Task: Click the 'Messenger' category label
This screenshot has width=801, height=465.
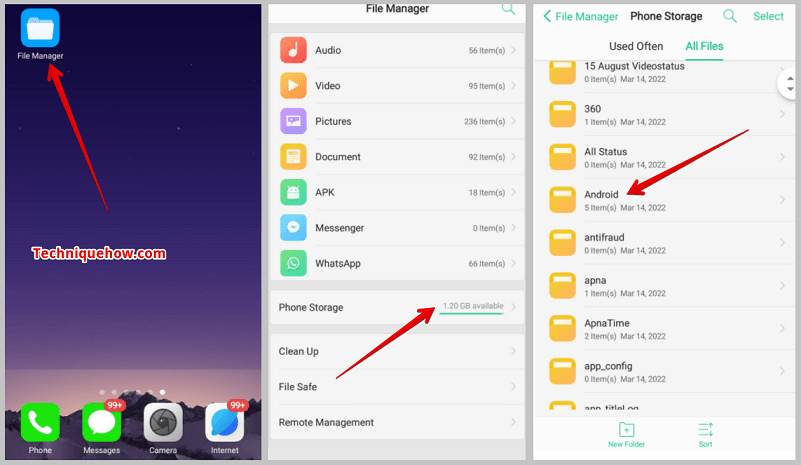Action: pyautogui.click(x=339, y=228)
